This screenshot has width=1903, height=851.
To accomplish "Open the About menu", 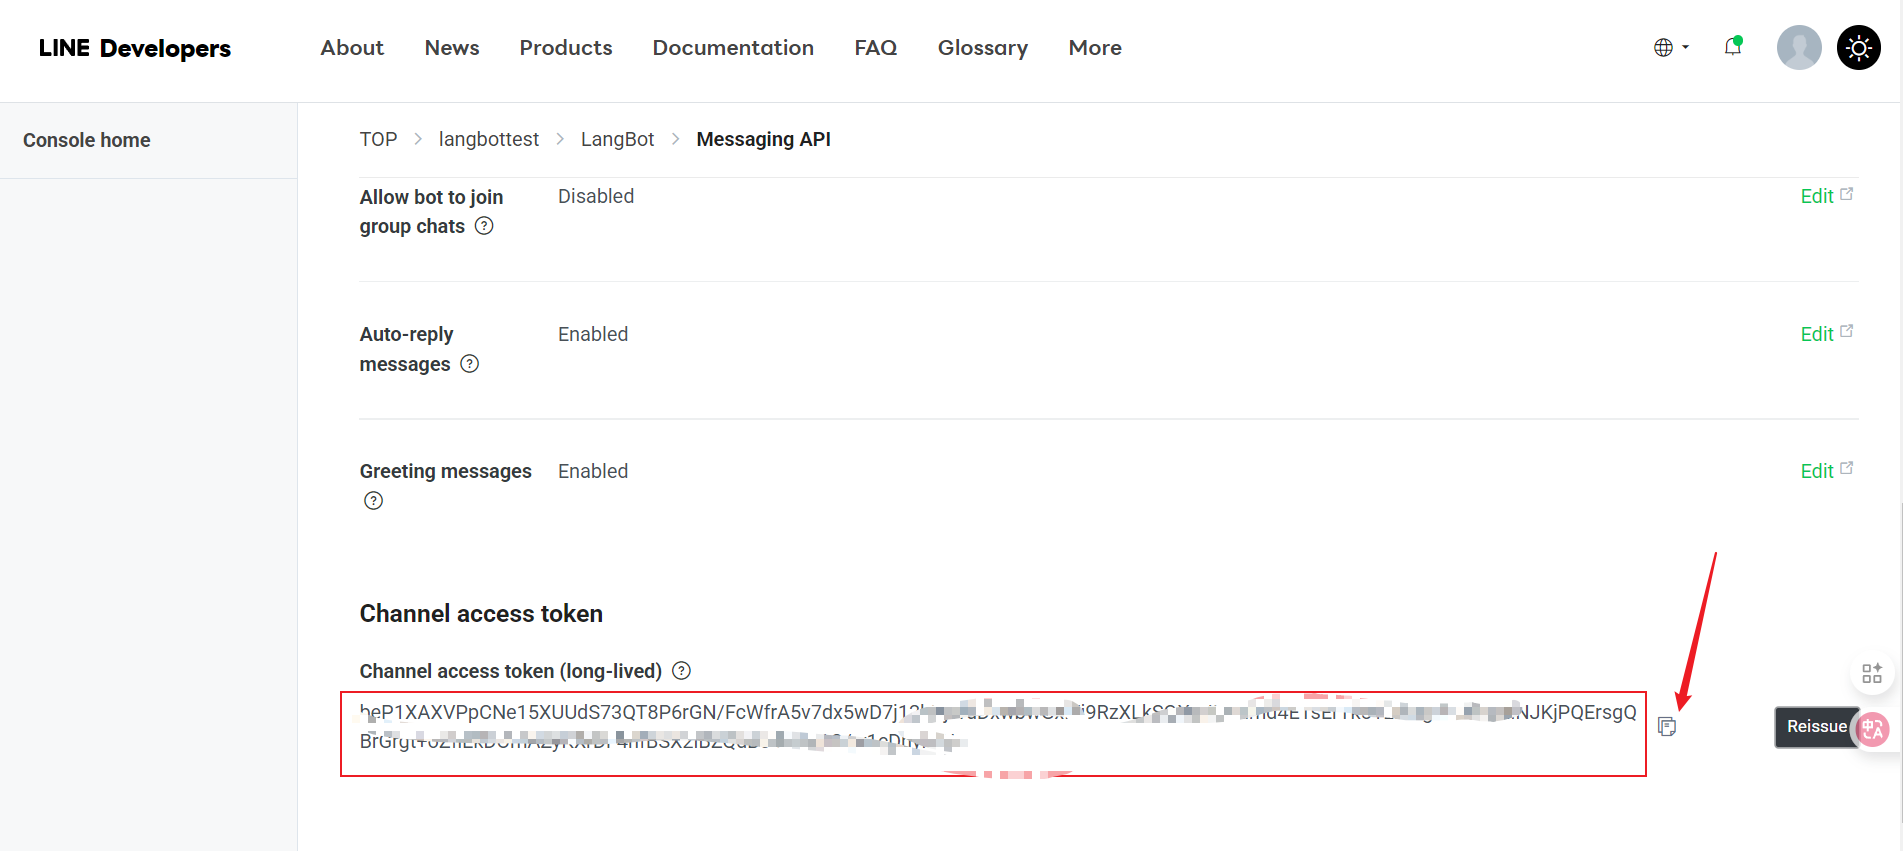I will pyautogui.click(x=352, y=48).
